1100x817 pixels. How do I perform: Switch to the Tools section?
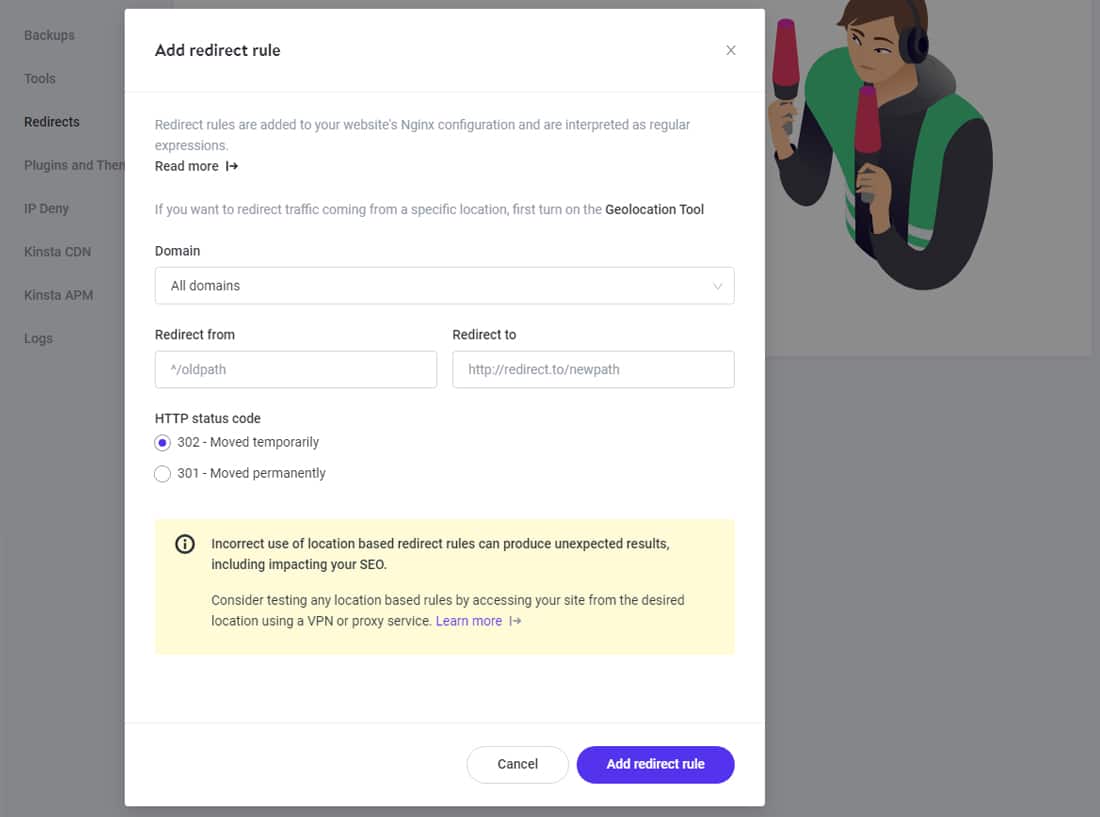(x=40, y=78)
